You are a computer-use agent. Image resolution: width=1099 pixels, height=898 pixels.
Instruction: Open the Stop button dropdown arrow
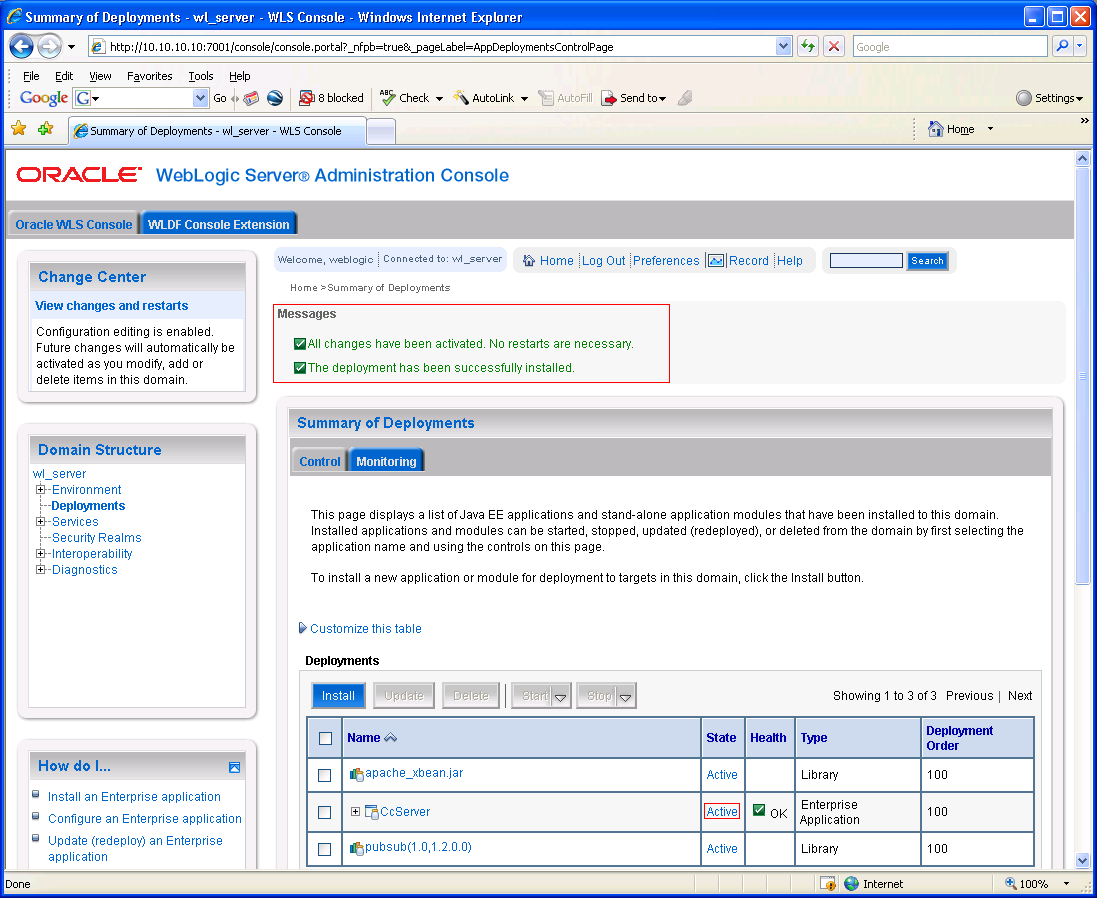coord(625,697)
